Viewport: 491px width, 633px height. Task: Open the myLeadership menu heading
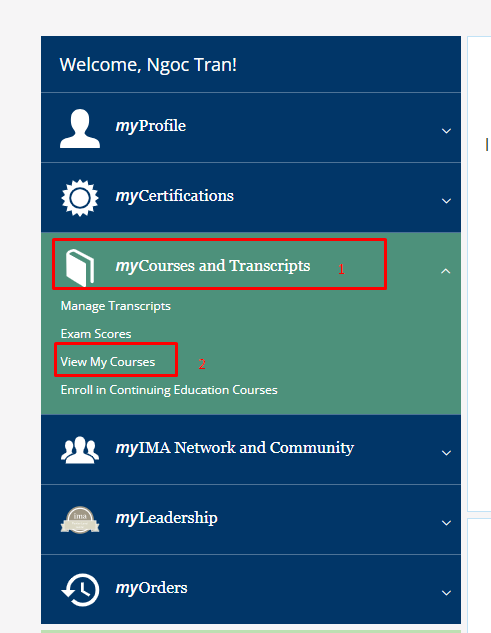[x=166, y=518]
